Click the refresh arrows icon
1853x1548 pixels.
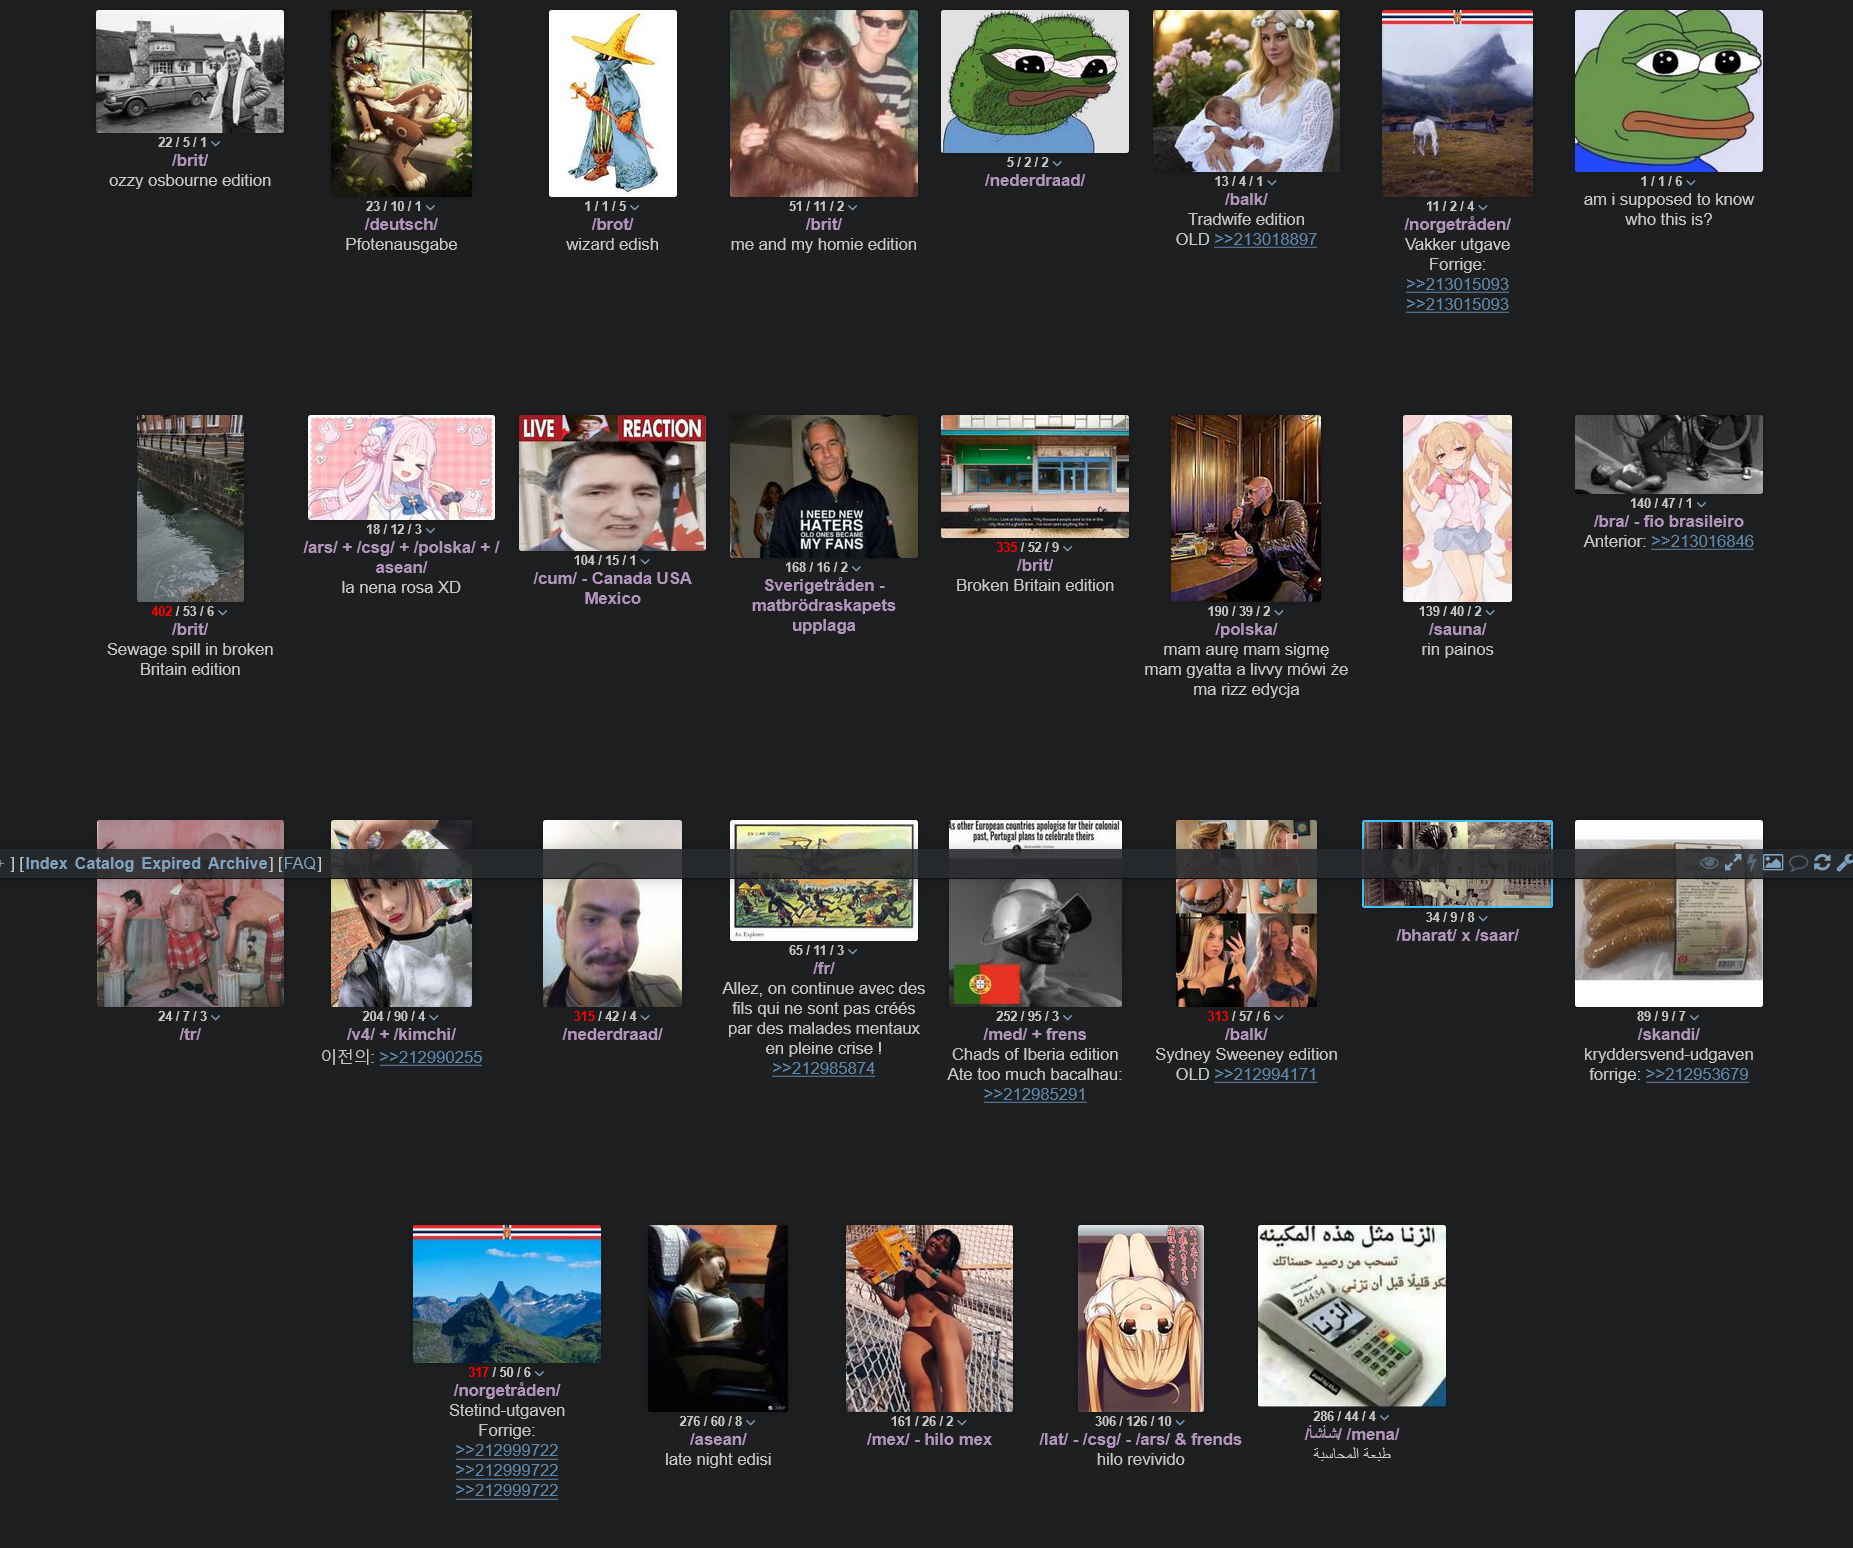(1822, 863)
